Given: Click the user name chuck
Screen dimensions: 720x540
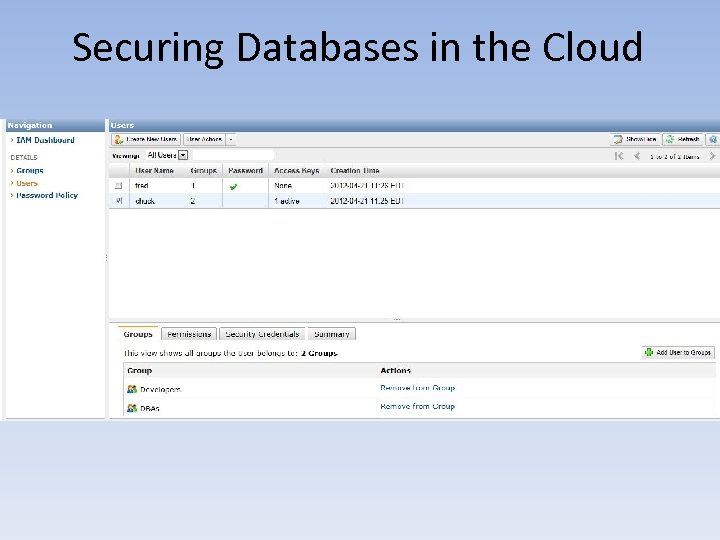Looking at the screenshot, I should click(x=145, y=201).
